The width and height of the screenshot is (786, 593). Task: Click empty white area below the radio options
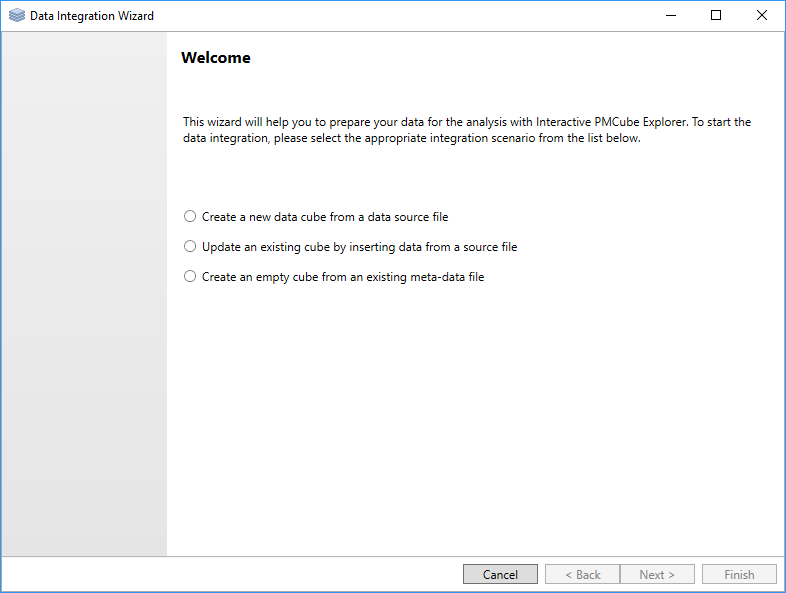click(470, 420)
